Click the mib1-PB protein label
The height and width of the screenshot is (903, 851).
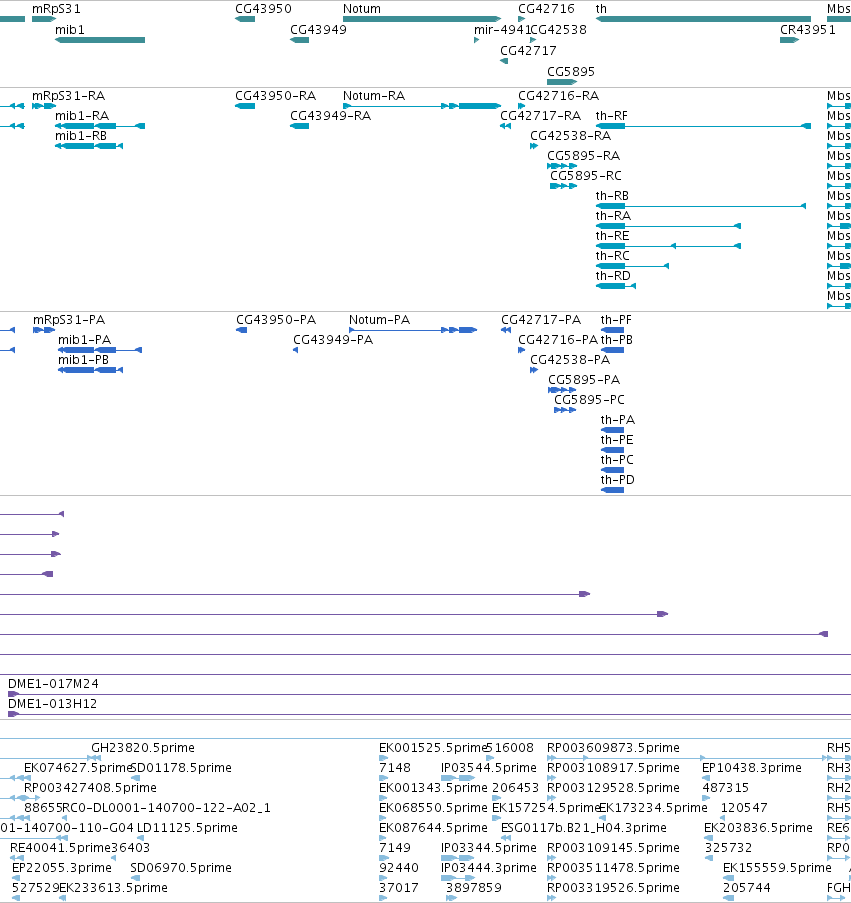(83, 360)
